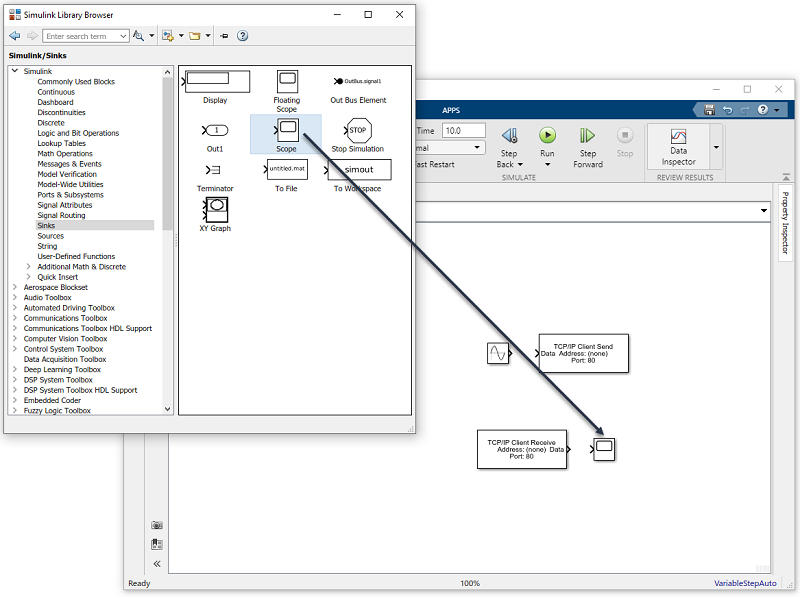The width and height of the screenshot is (800, 597).
Task: Collapse the Simulink tree node
Action: click(14, 71)
